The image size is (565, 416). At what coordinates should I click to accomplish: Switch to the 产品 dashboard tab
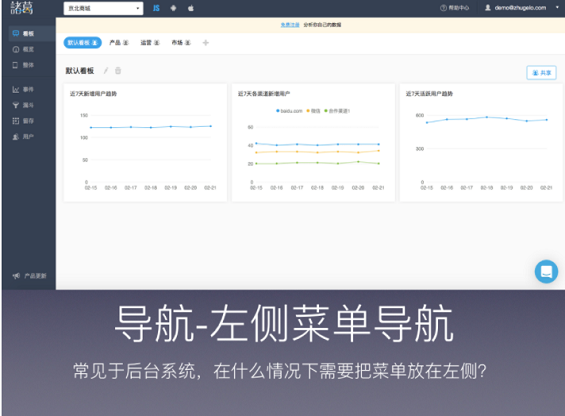[119, 43]
